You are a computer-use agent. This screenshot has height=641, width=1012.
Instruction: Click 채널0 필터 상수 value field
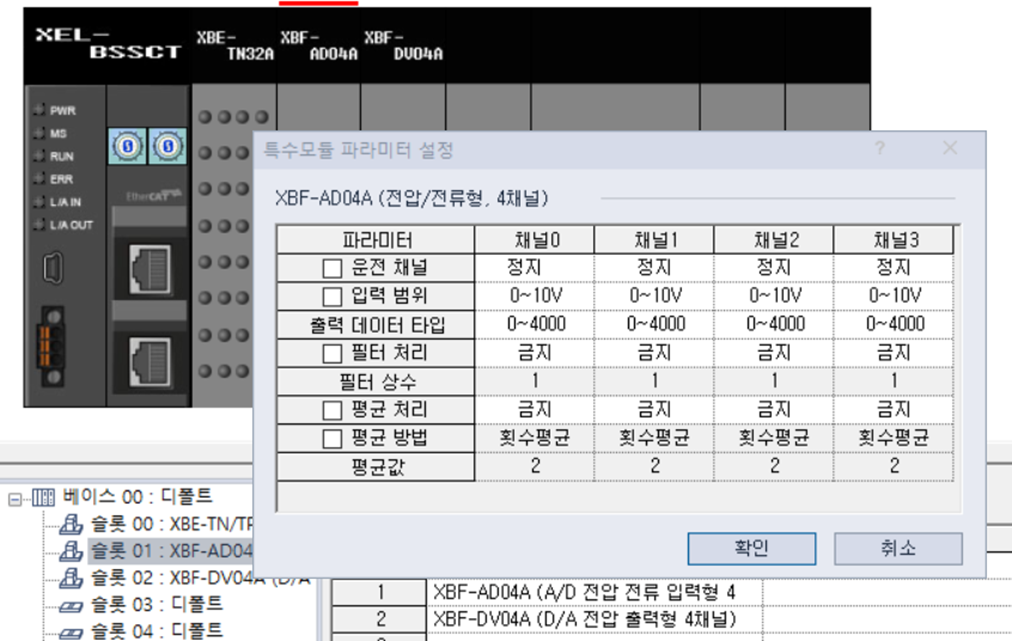pos(534,382)
